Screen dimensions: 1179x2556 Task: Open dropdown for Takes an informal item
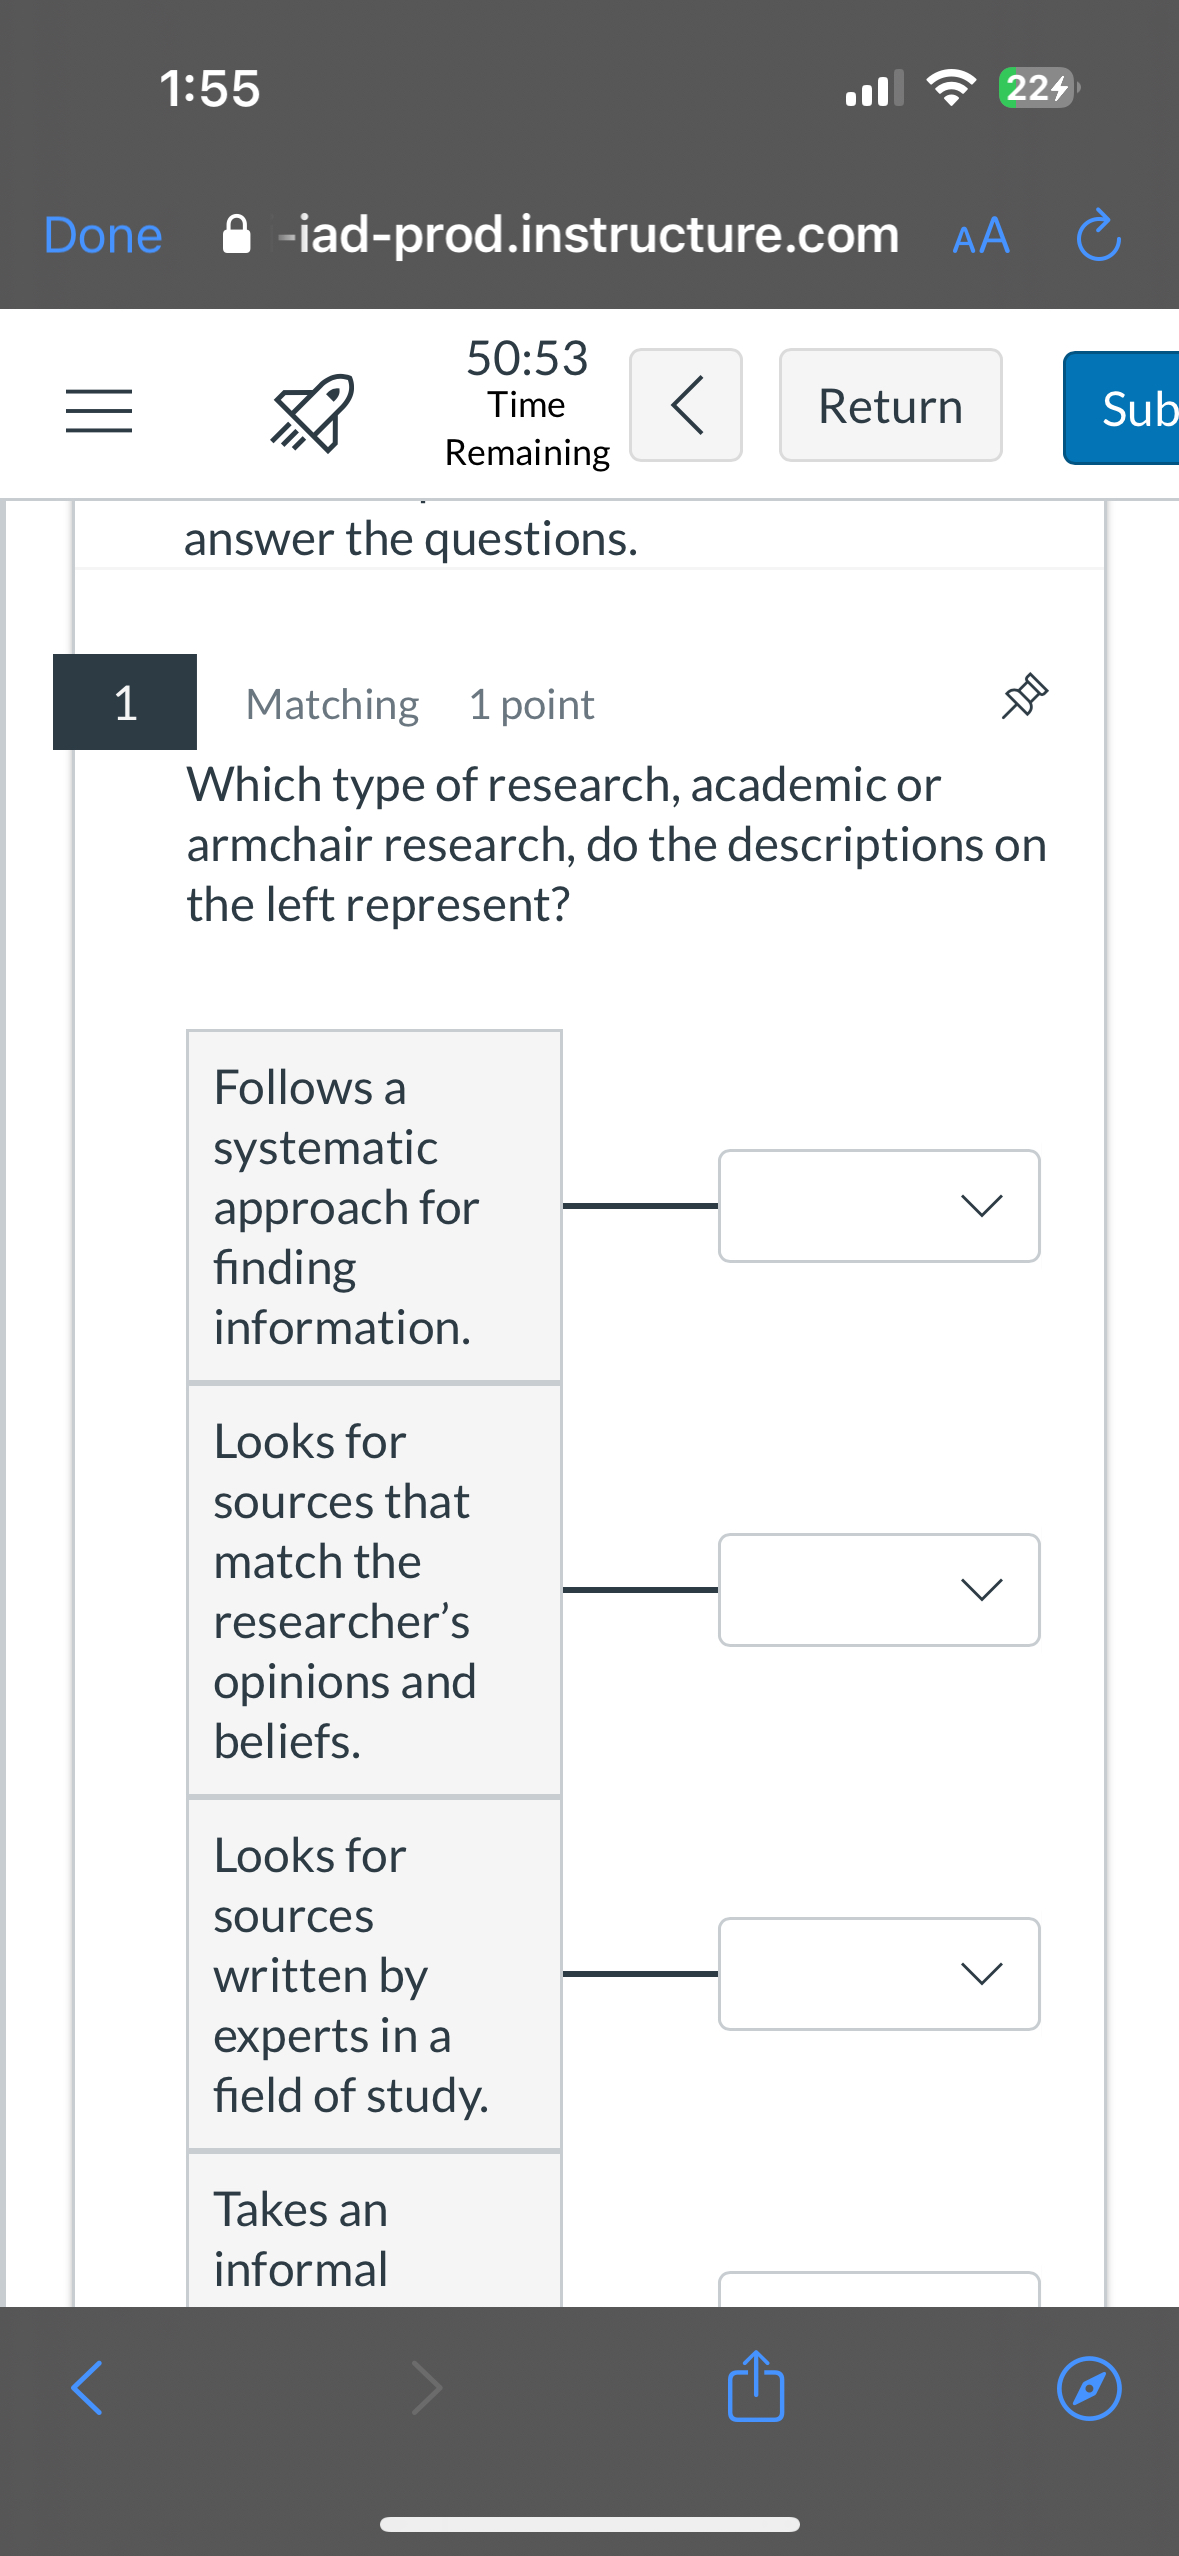879,2290
